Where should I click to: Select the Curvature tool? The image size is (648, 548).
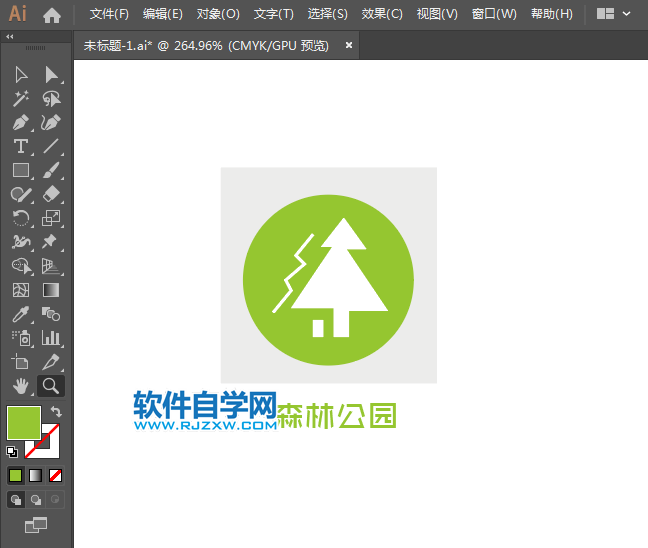click(52, 123)
